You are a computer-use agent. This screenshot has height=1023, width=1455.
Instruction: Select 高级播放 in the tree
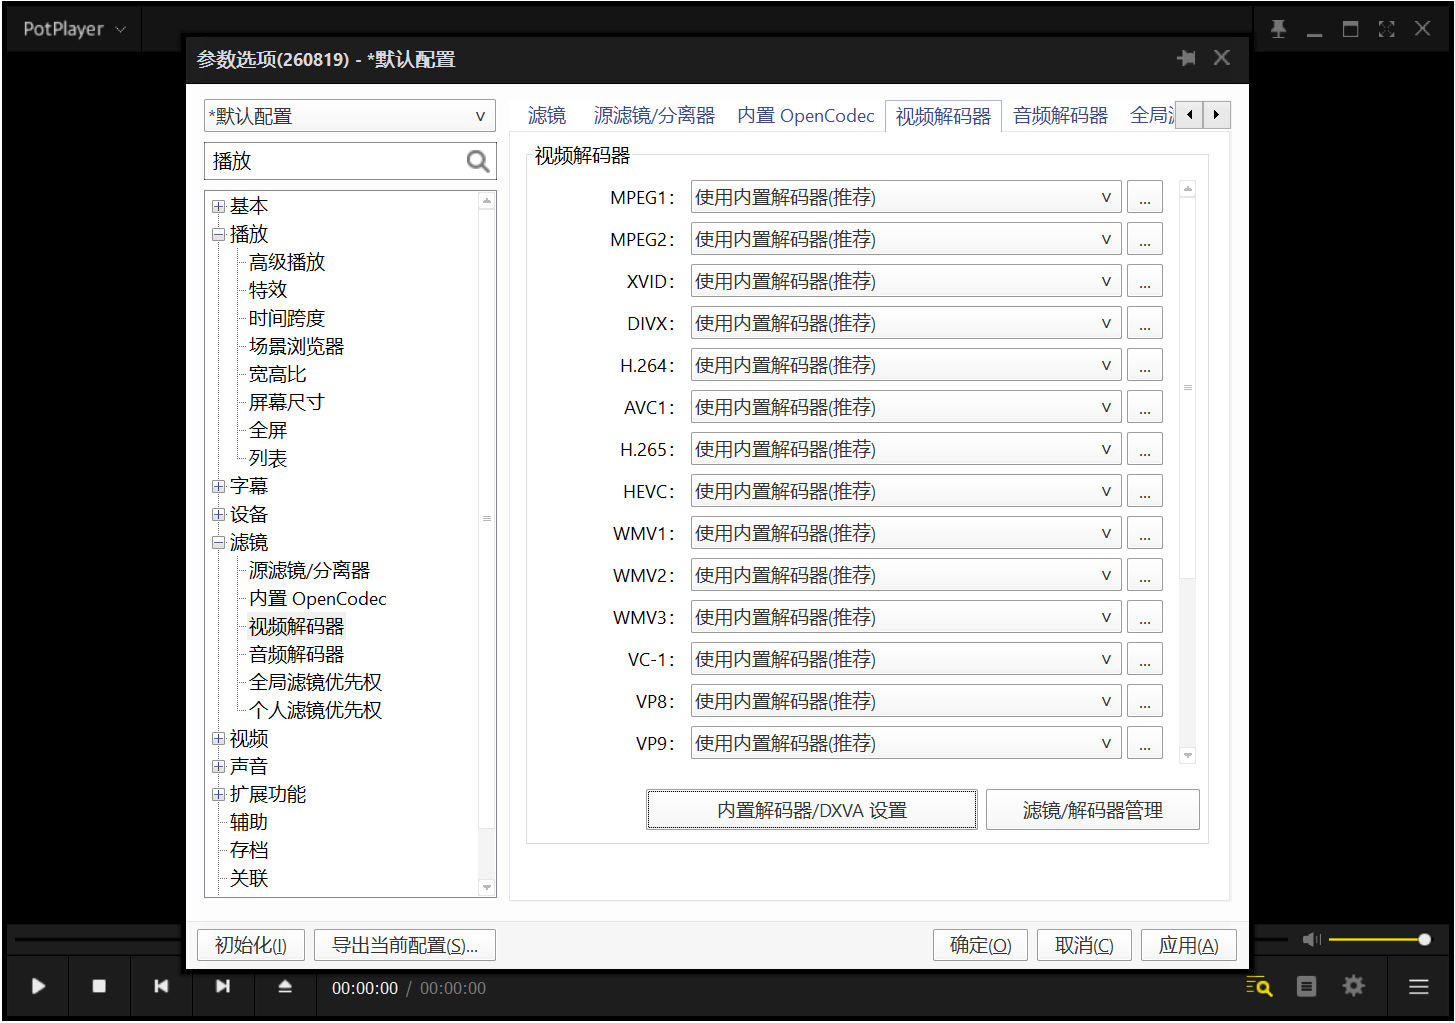pos(287,262)
